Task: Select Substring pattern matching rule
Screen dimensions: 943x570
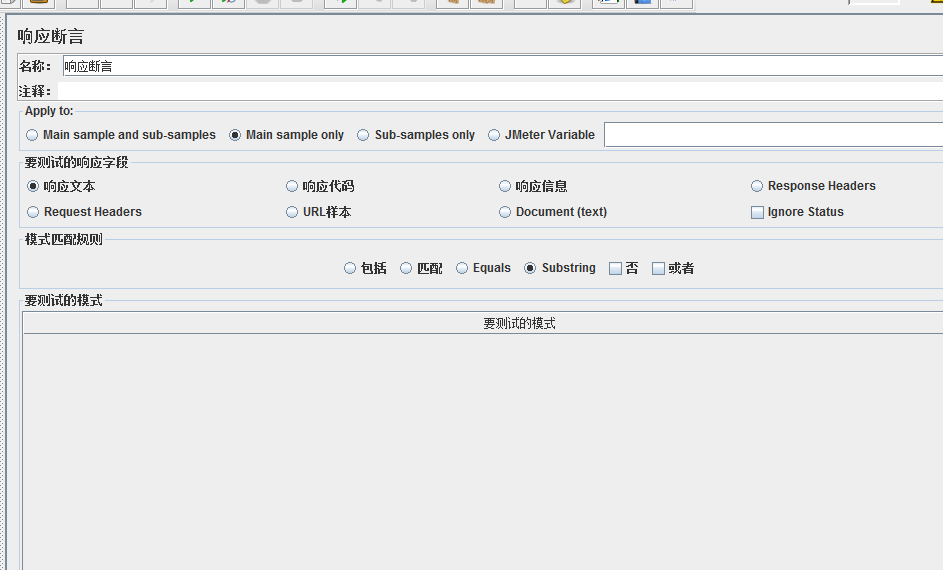Action: (530, 268)
